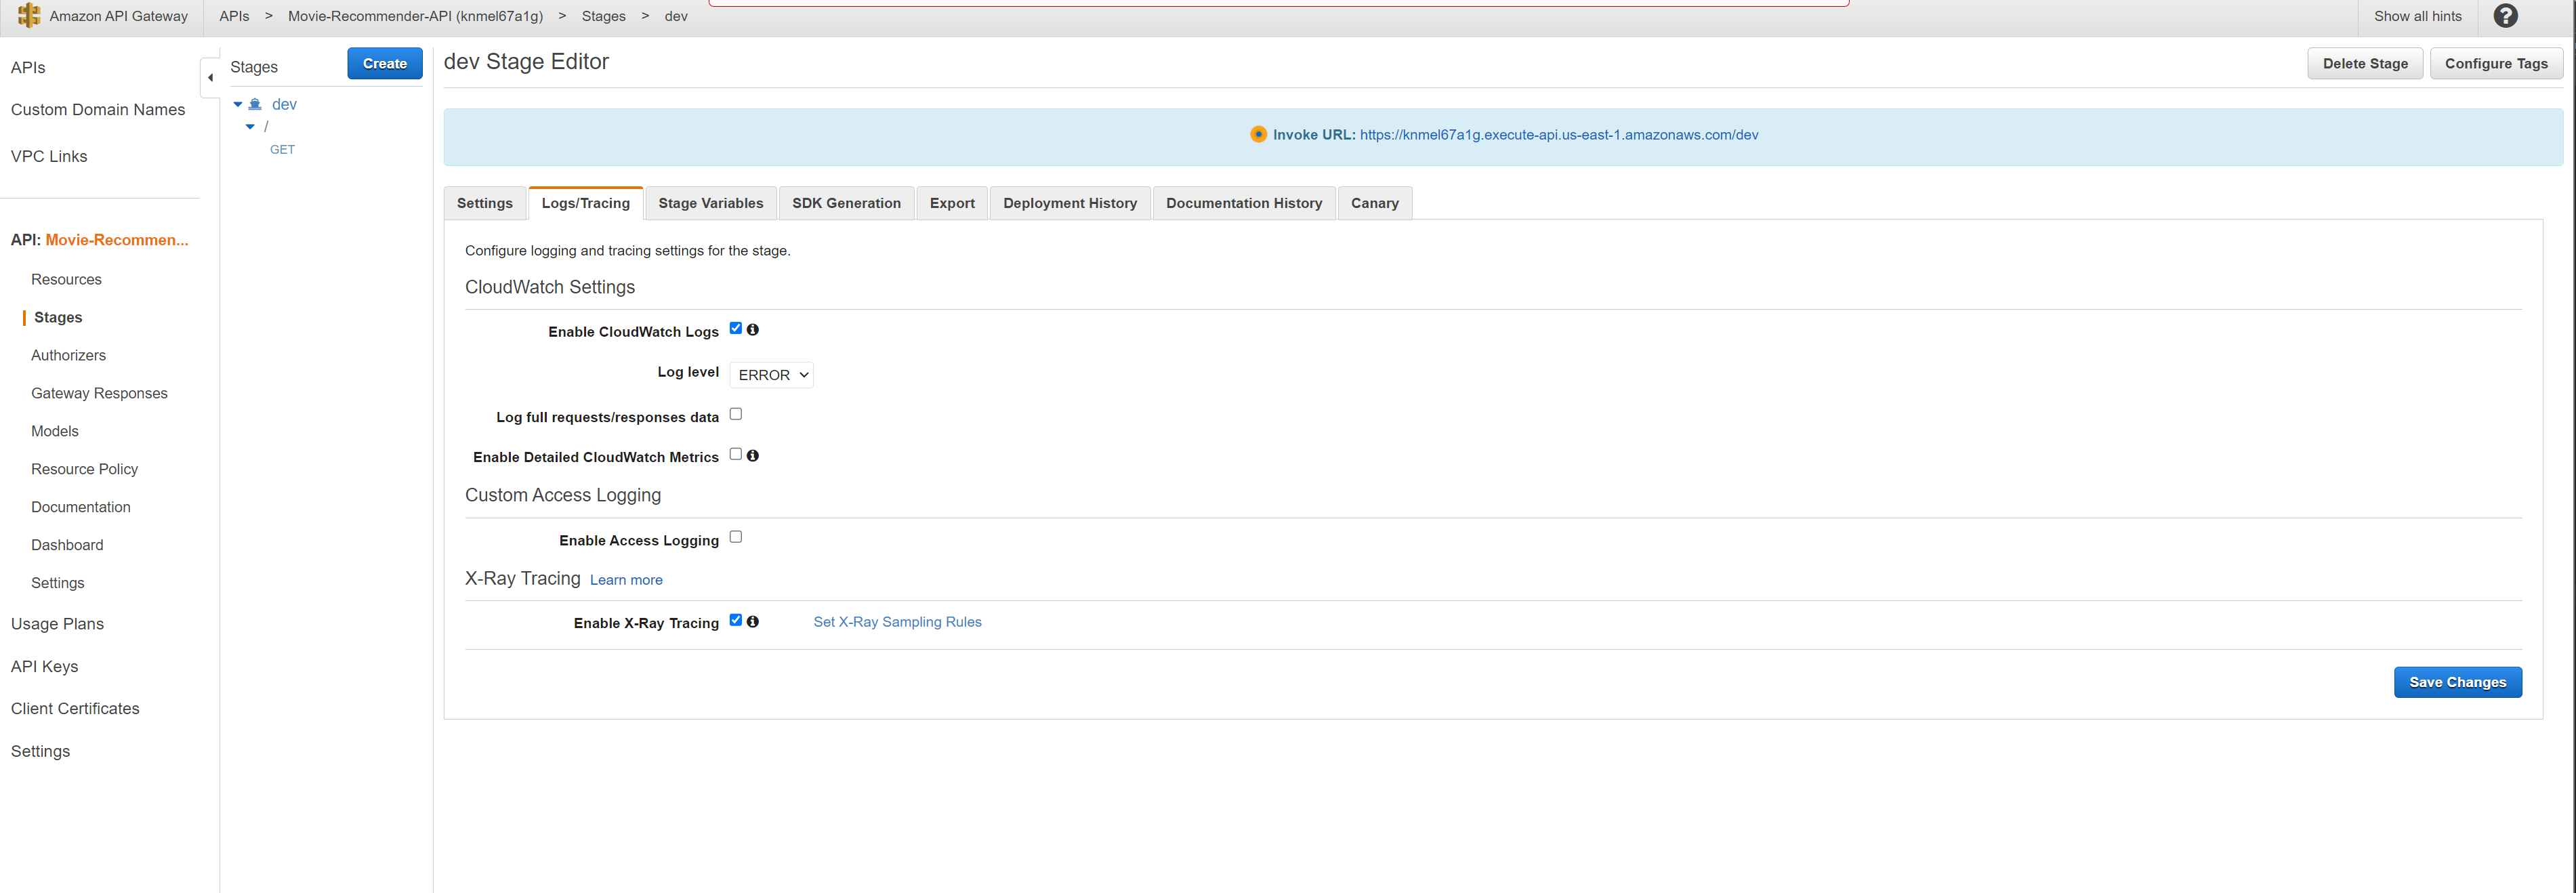
Task: Uncheck Enable CloudWatch Logs checkbox
Action: 736,328
